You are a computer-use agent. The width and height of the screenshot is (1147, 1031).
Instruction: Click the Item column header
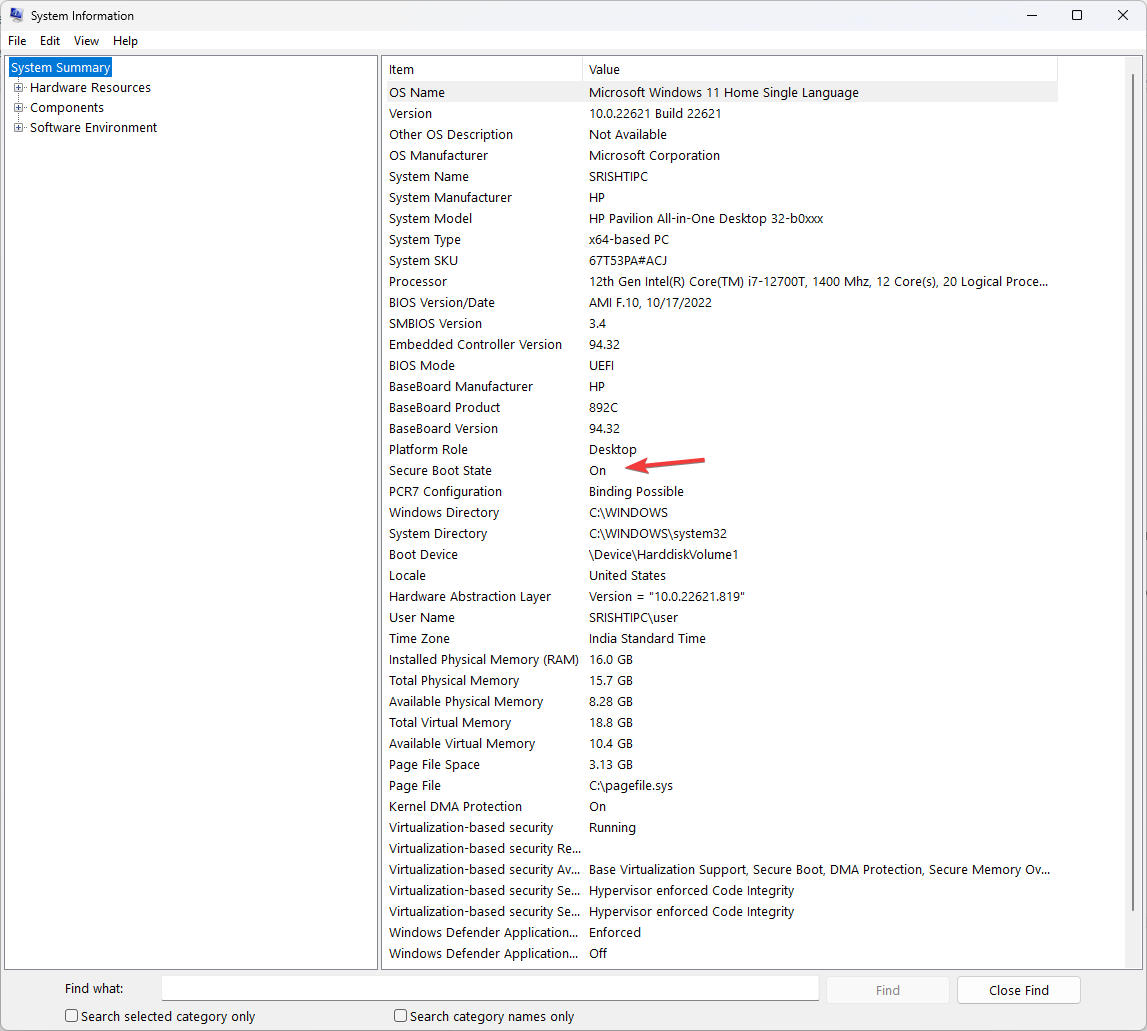[483, 70]
